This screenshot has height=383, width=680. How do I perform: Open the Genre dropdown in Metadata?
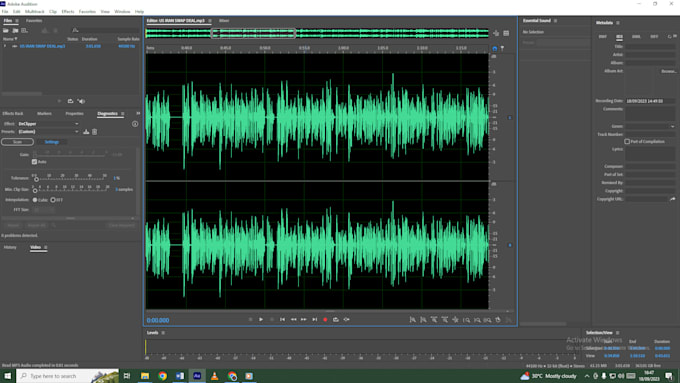650,126
